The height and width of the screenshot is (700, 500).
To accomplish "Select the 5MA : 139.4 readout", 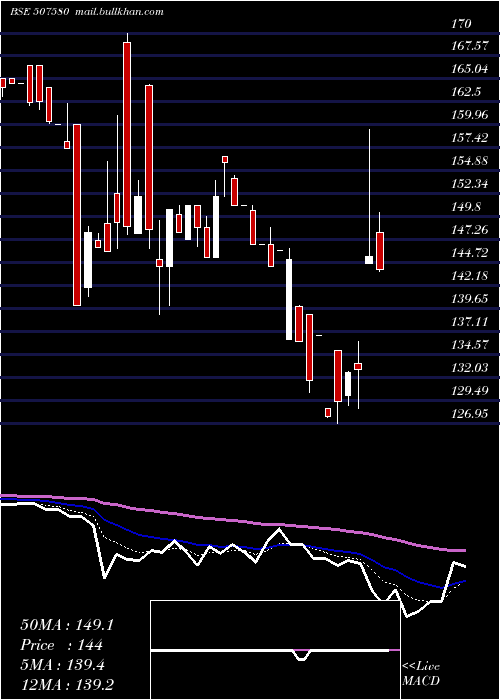I will click(x=62, y=665).
